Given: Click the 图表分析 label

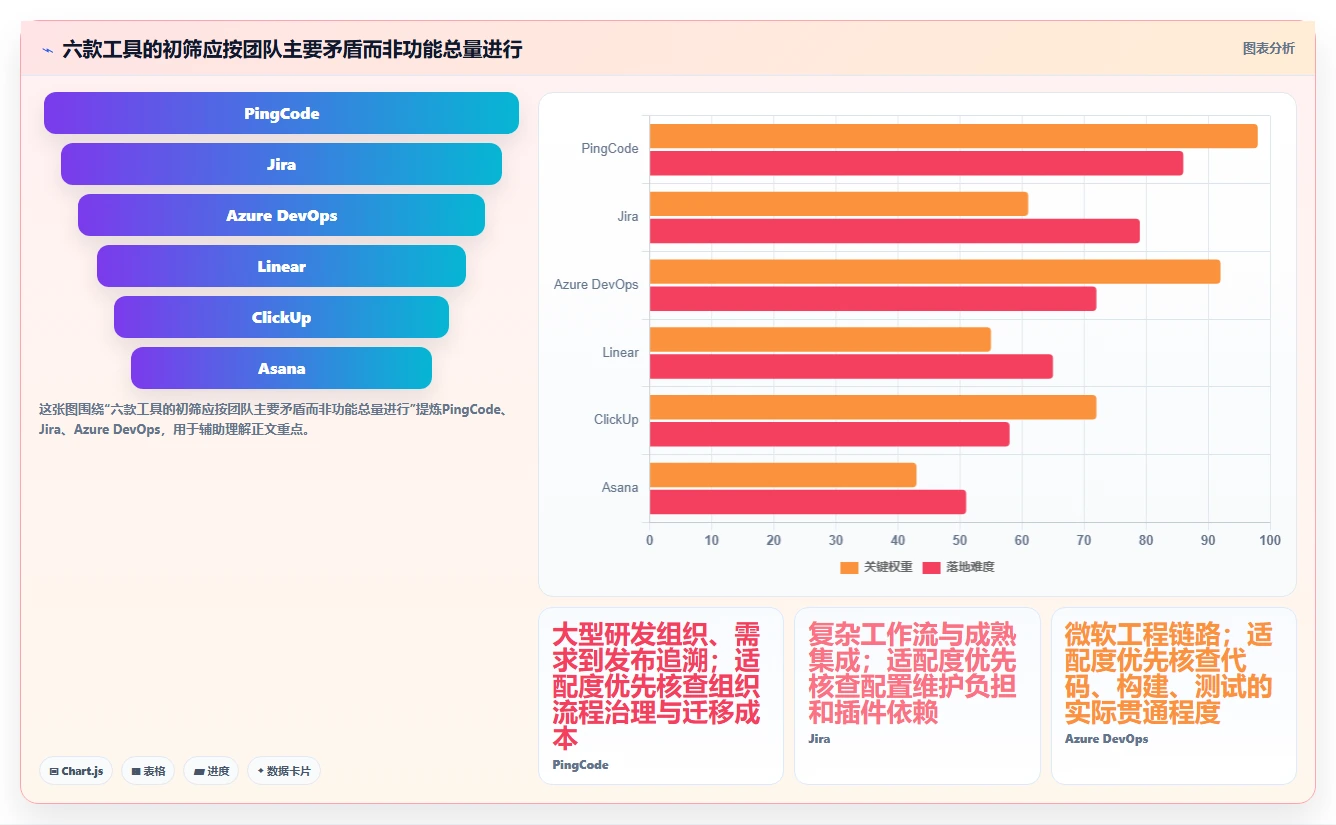Looking at the screenshot, I should tap(1268, 48).
